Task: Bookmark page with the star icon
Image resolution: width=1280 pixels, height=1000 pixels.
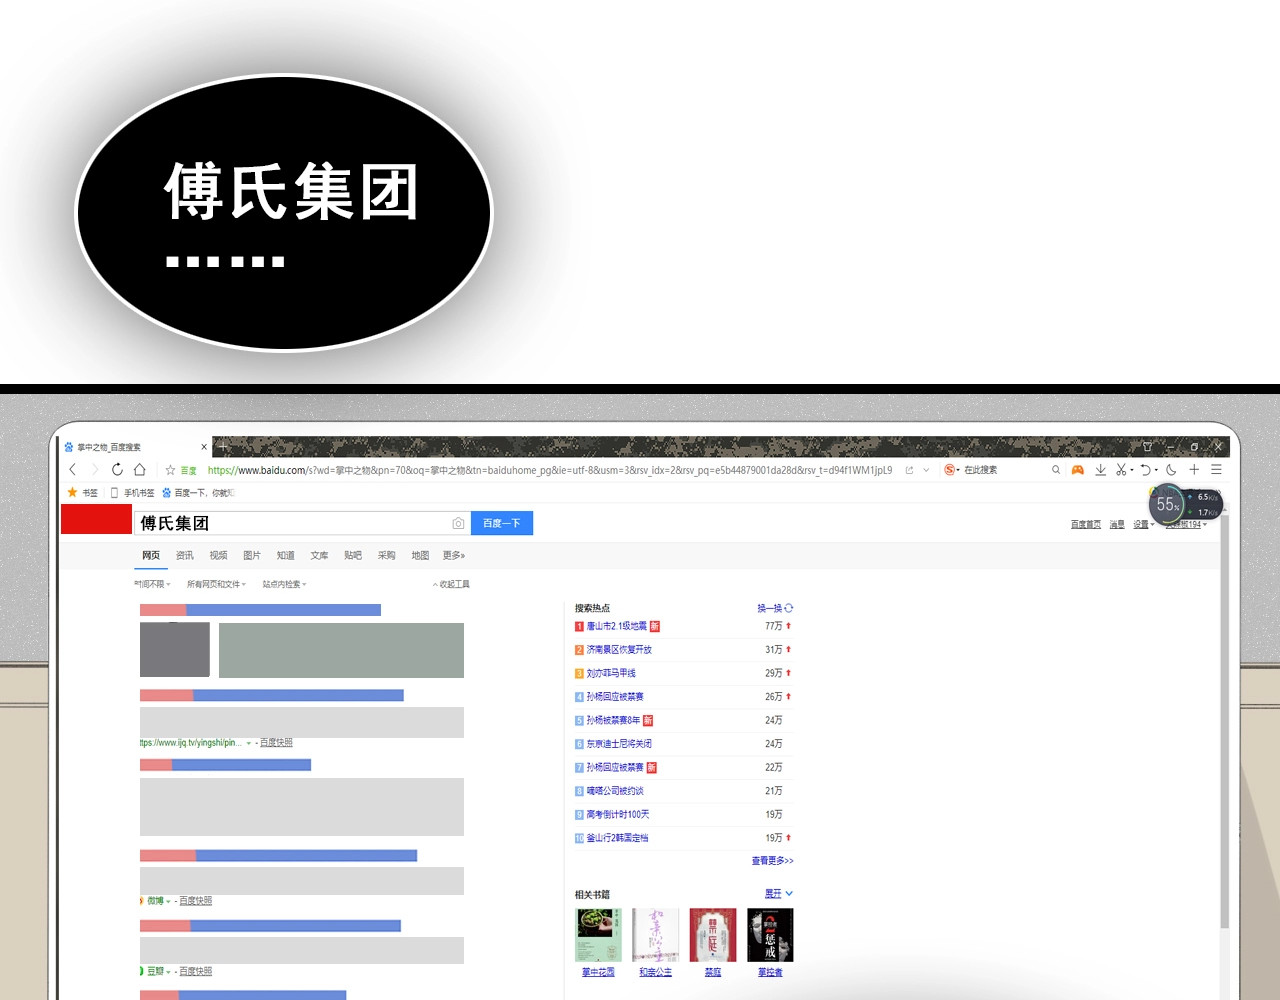Action: [x=170, y=470]
